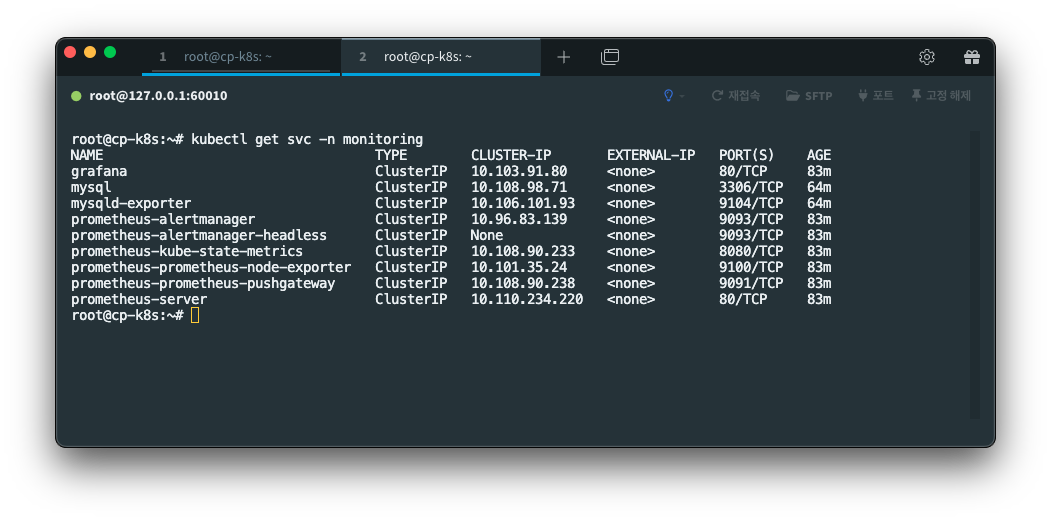Click cluster IP 10.108.98.71
Viewport: 1051px width, 521px height.
tap(519, 188)
